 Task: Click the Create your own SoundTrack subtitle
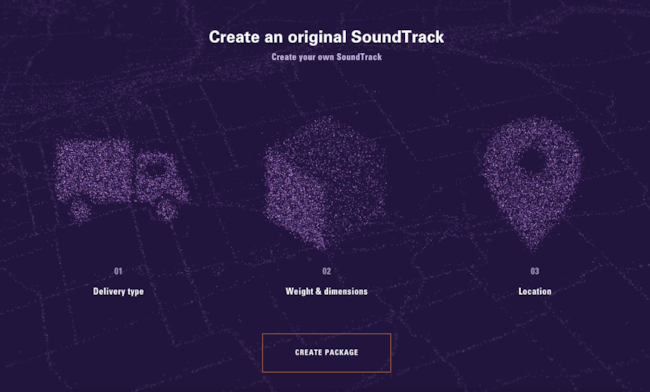[x=327, y=57]
